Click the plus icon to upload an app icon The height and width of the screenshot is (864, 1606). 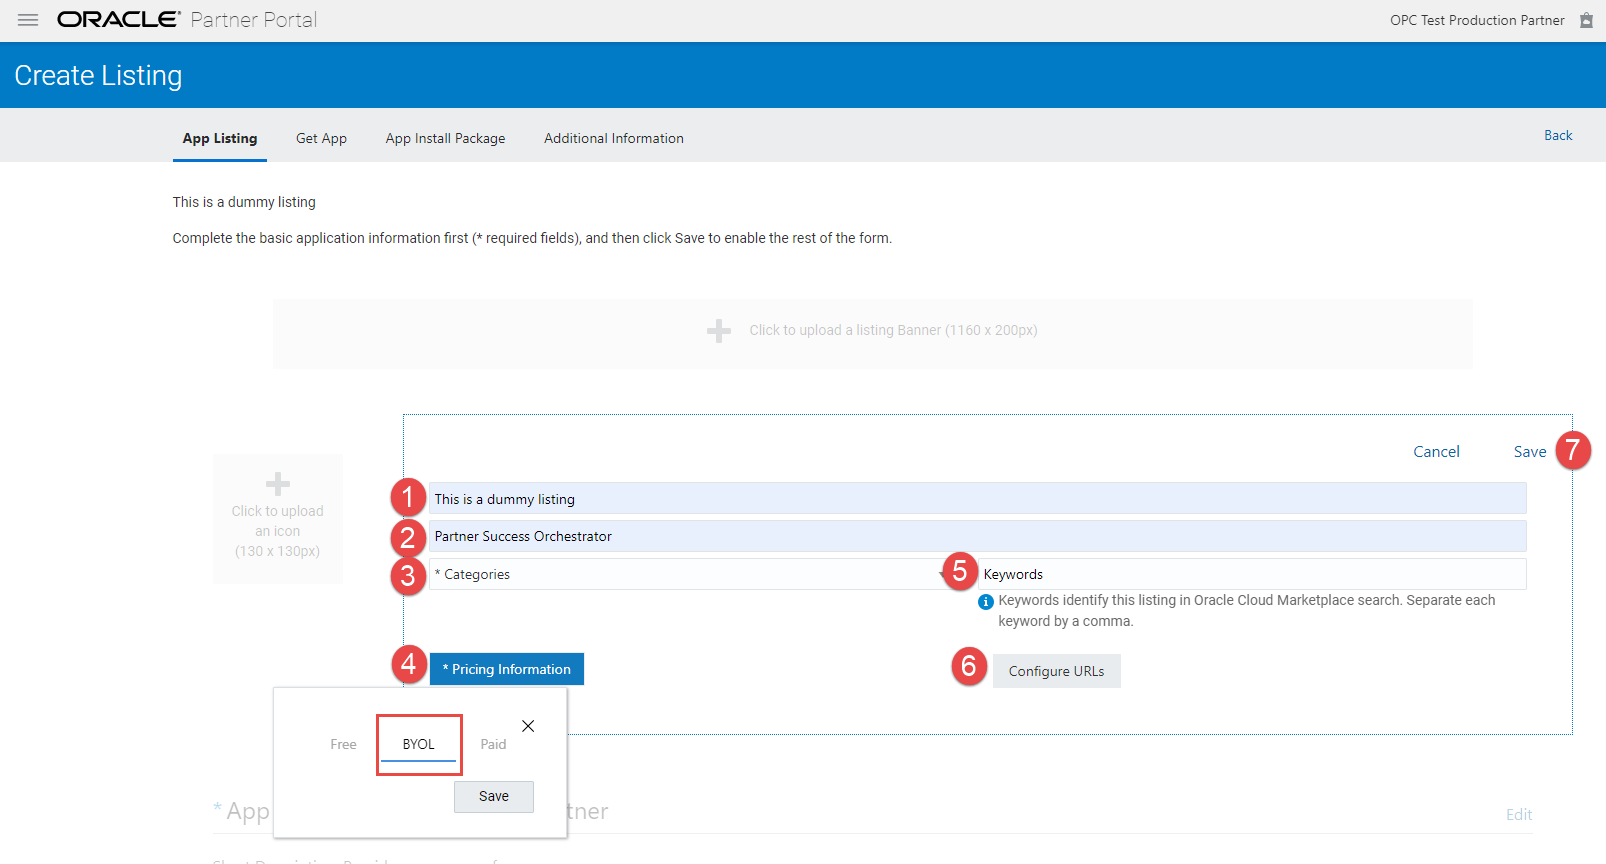tap(278, 484)
